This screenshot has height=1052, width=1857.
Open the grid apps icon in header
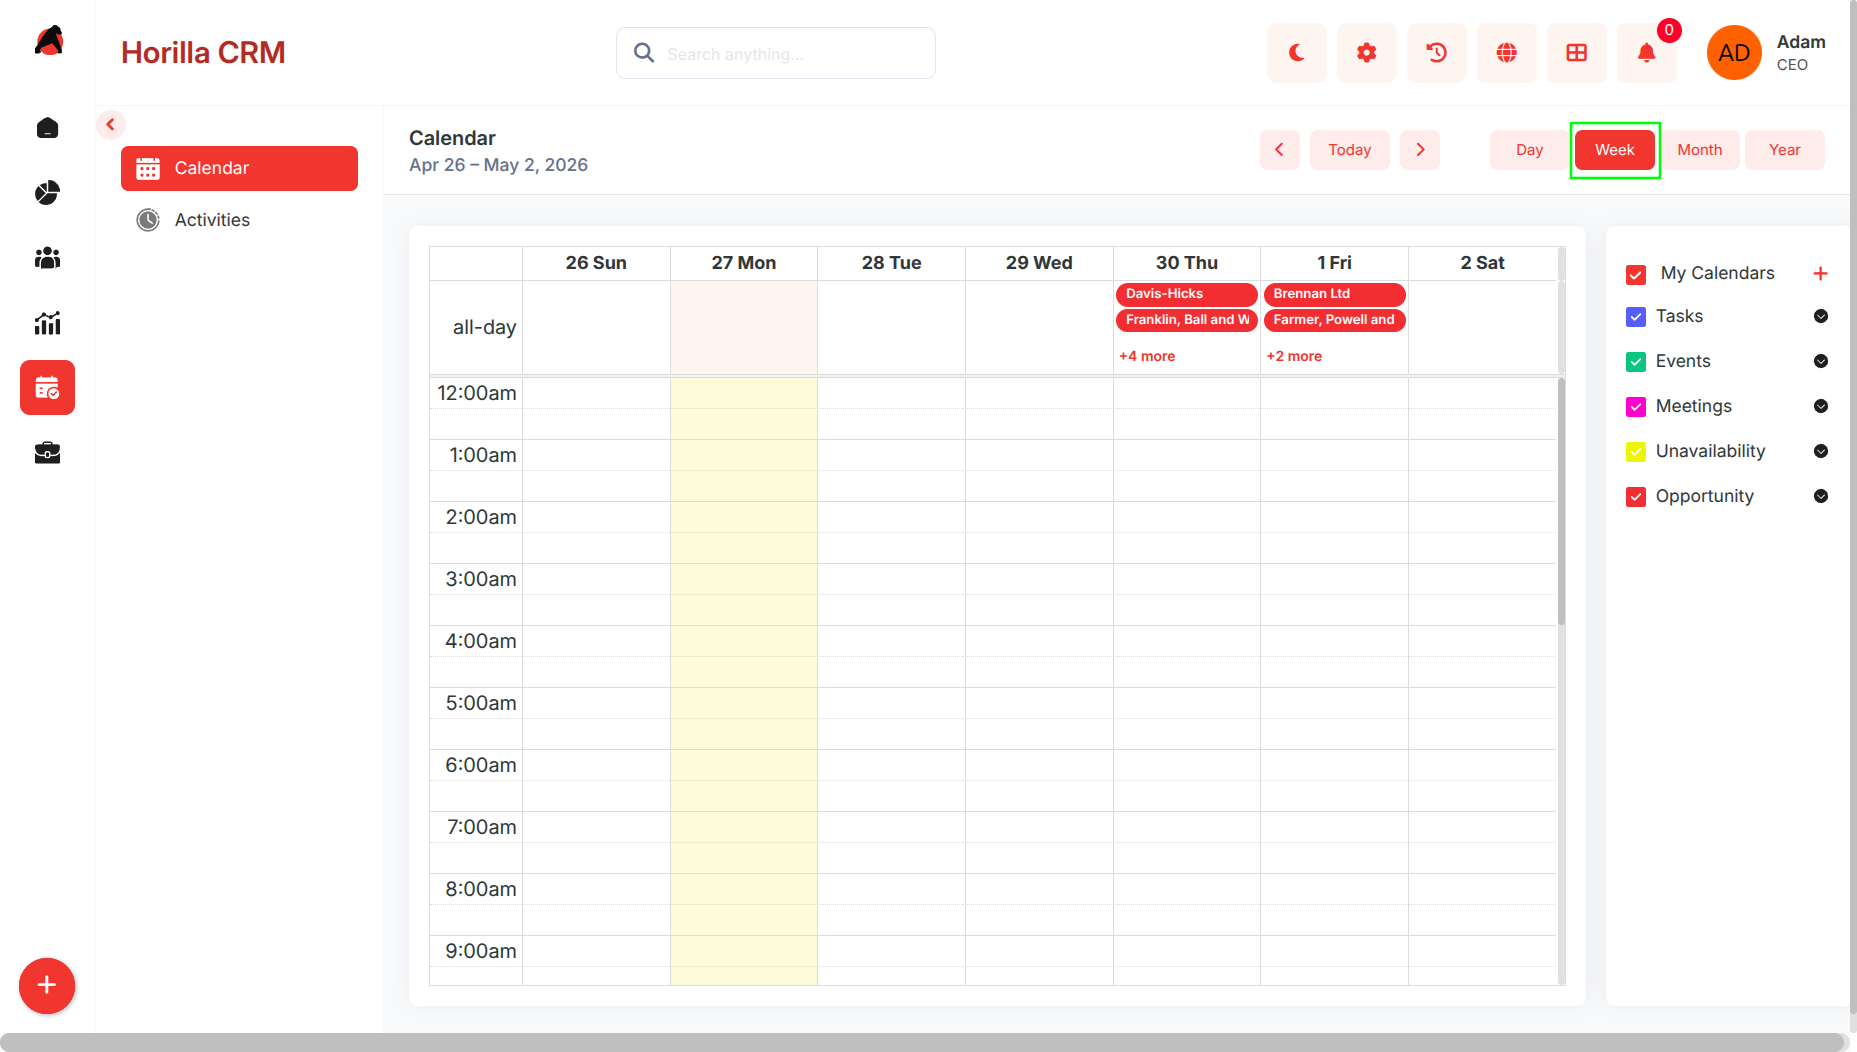click(x=1576, y=53)
